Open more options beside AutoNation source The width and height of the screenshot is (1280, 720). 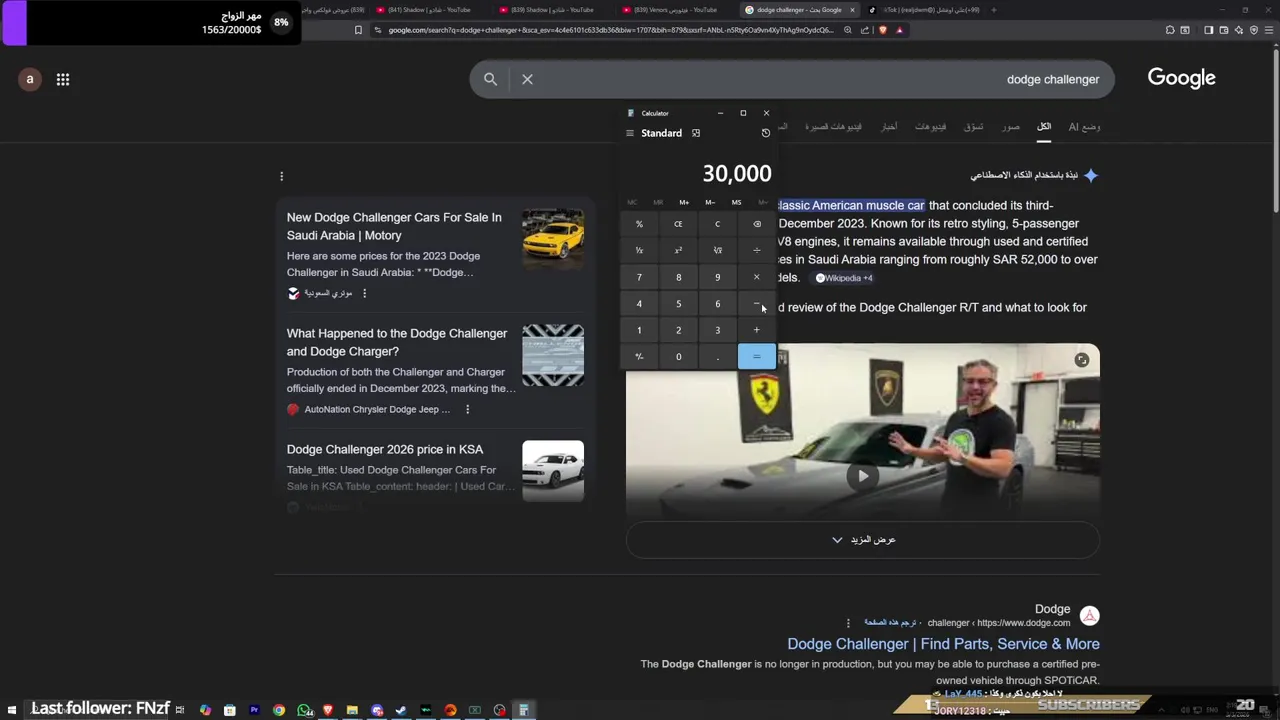click(467, 409)
